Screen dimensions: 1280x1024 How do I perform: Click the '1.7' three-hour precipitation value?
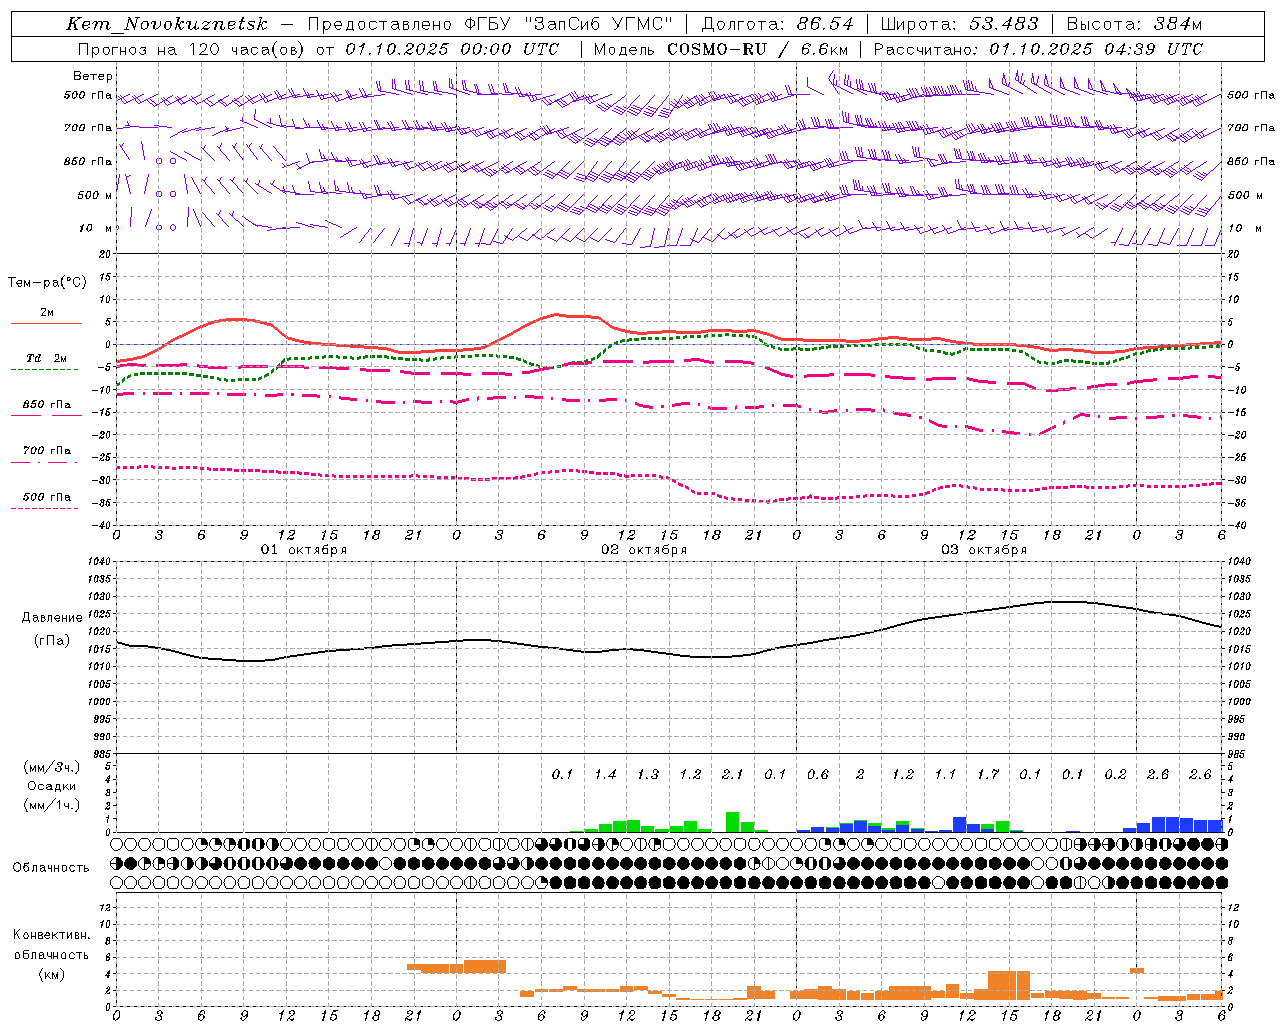coord(988,774)
